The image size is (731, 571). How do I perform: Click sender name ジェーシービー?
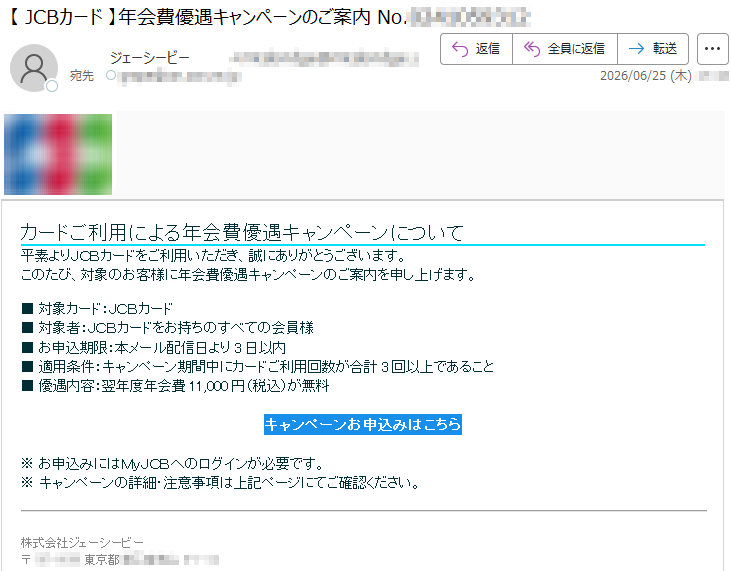point(150,58)
